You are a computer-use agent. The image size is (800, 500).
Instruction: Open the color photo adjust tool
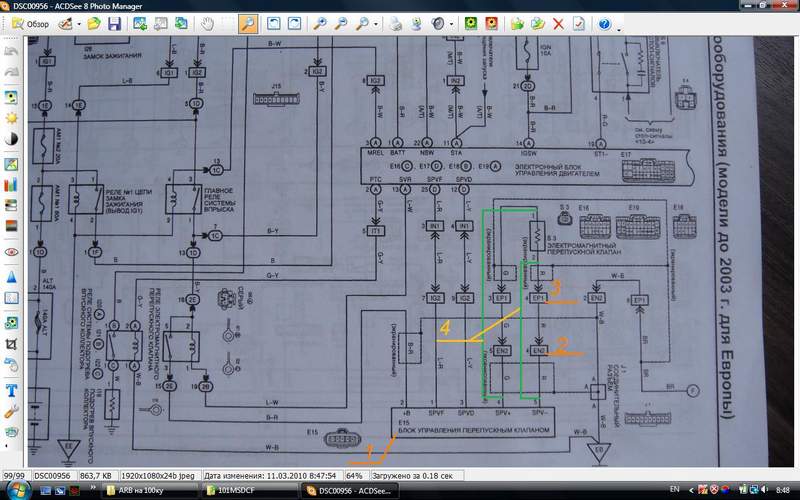[11, 164]
